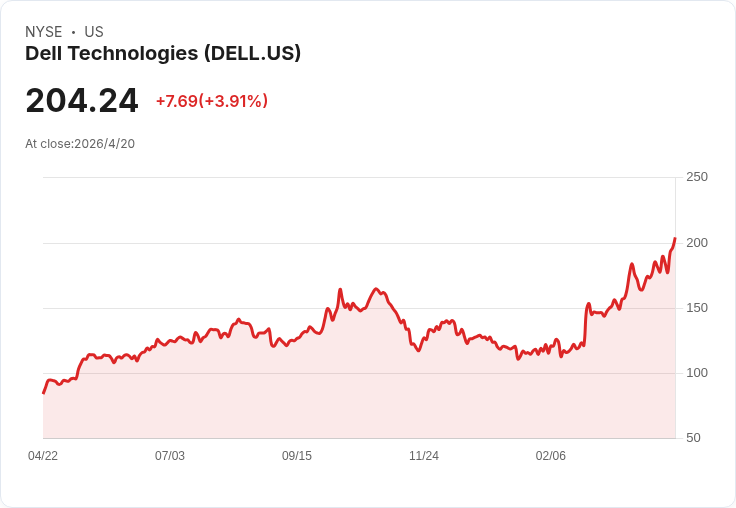Click the 100 price axis label
The width and height of the screenshot is (736, 508).
pos(697,373)
